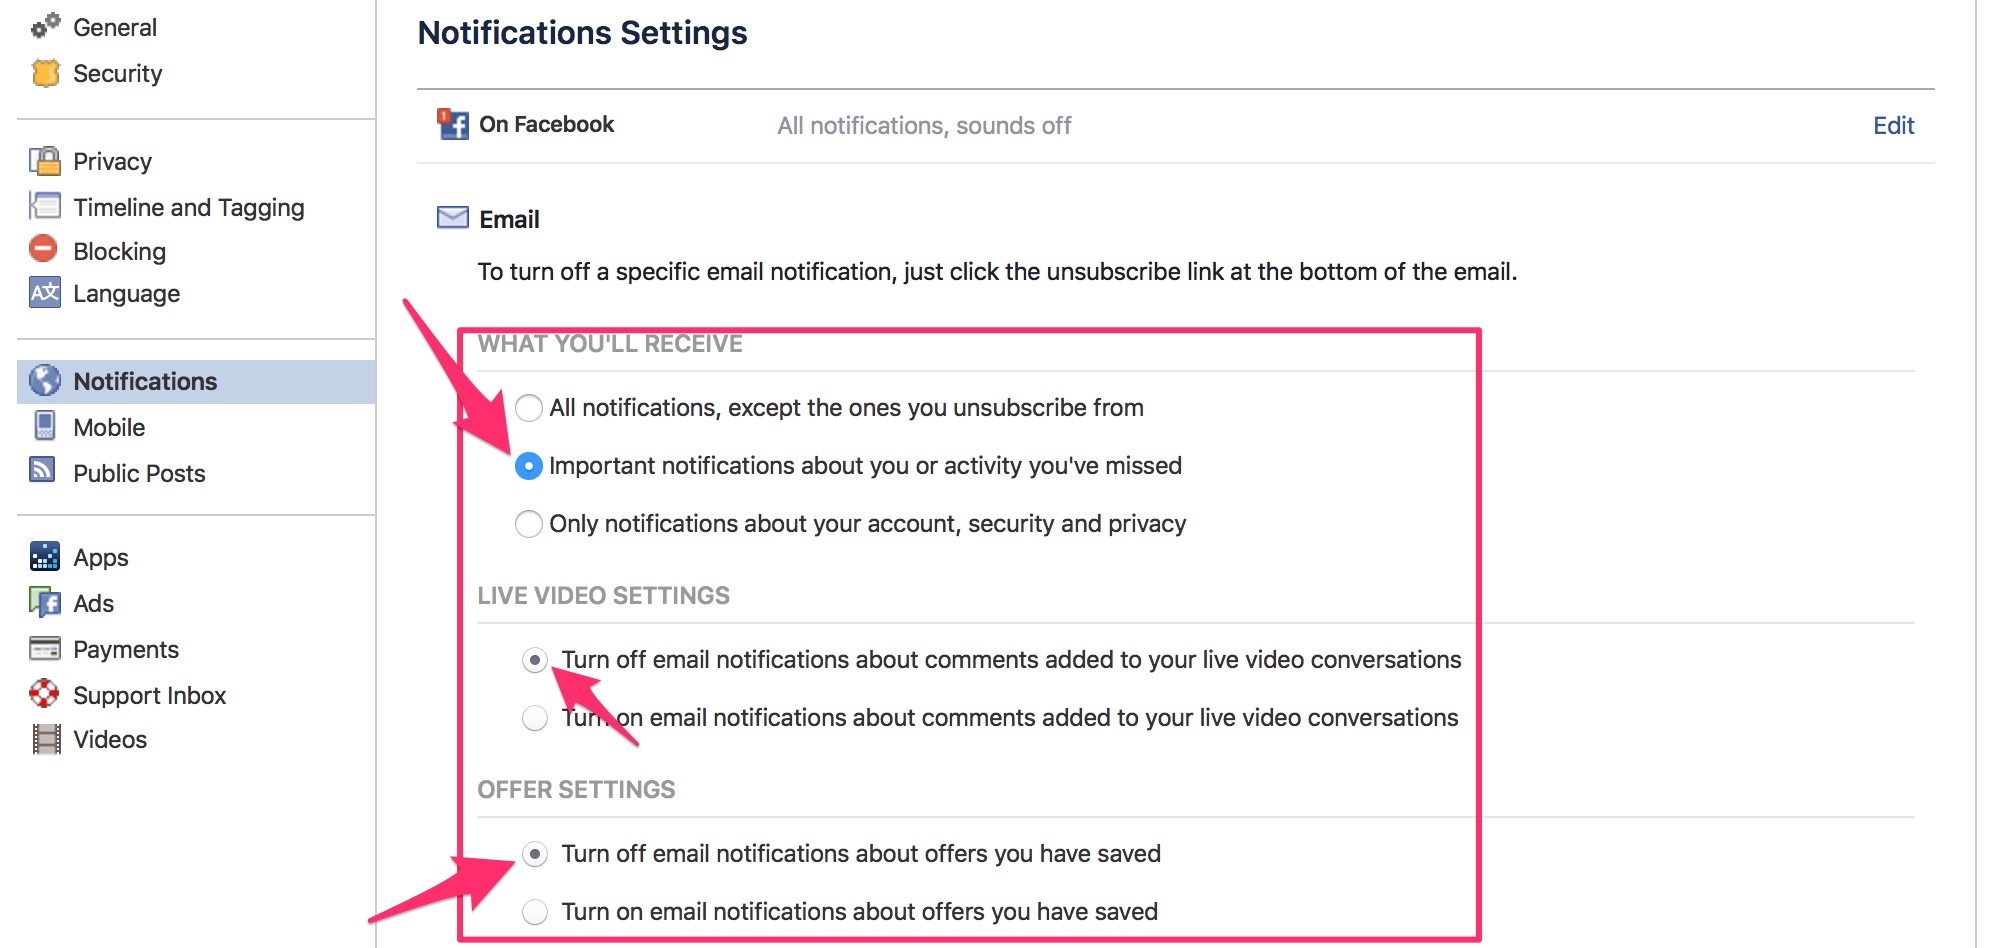Turn off live video comment emails
The height and width of the screenshot is (948, 2002).
(x=535, y=660)
